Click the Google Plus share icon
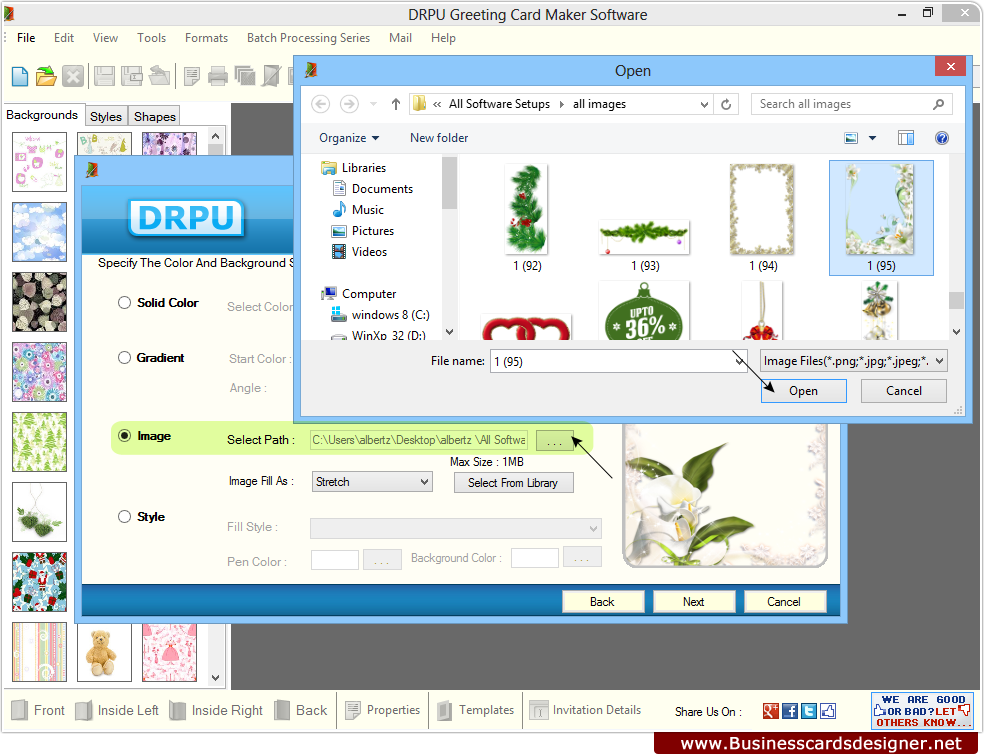Image resolution: width=984 pixels, height=754 pixels. tap(771, 711)
